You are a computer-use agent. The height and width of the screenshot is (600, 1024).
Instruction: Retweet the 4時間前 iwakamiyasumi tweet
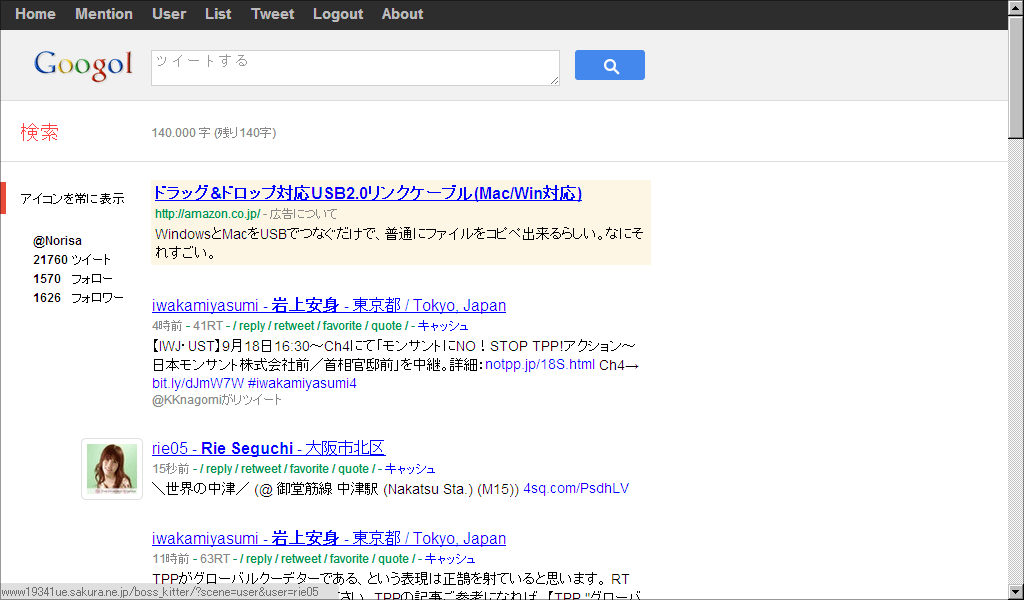click(x=295, y=325)
